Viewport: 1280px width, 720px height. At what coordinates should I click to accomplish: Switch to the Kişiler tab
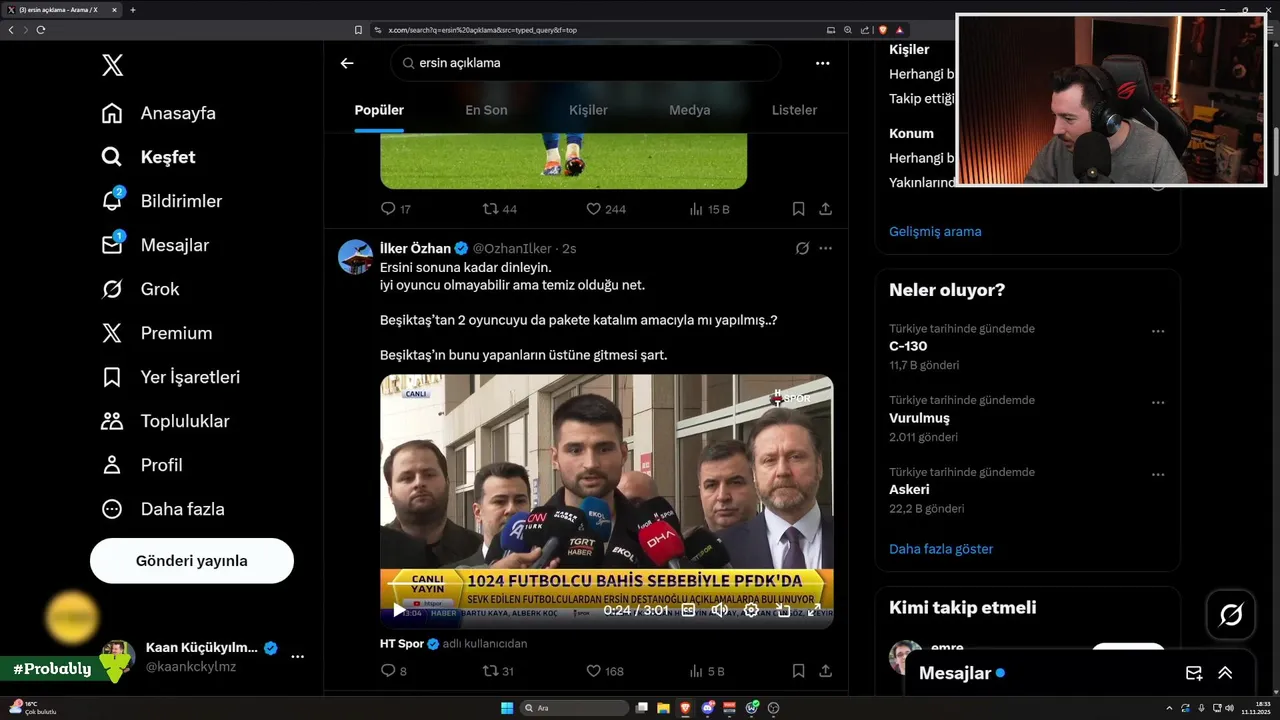tap(588, 110)
